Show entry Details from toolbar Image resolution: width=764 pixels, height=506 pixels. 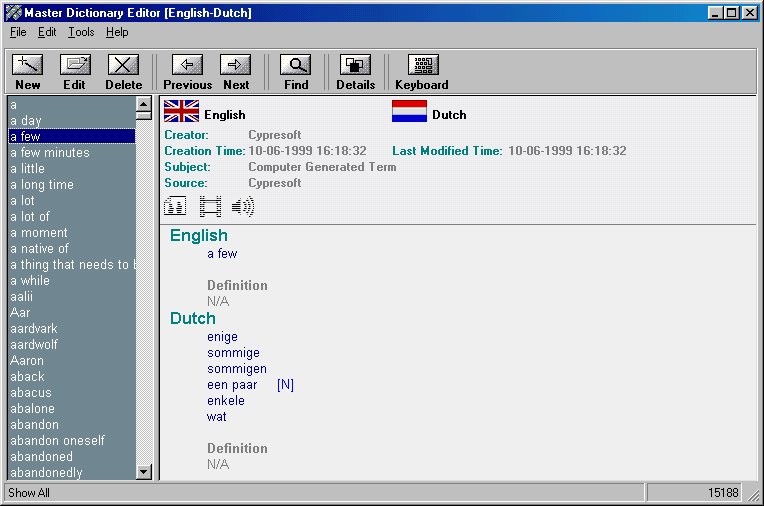[355, 66]
